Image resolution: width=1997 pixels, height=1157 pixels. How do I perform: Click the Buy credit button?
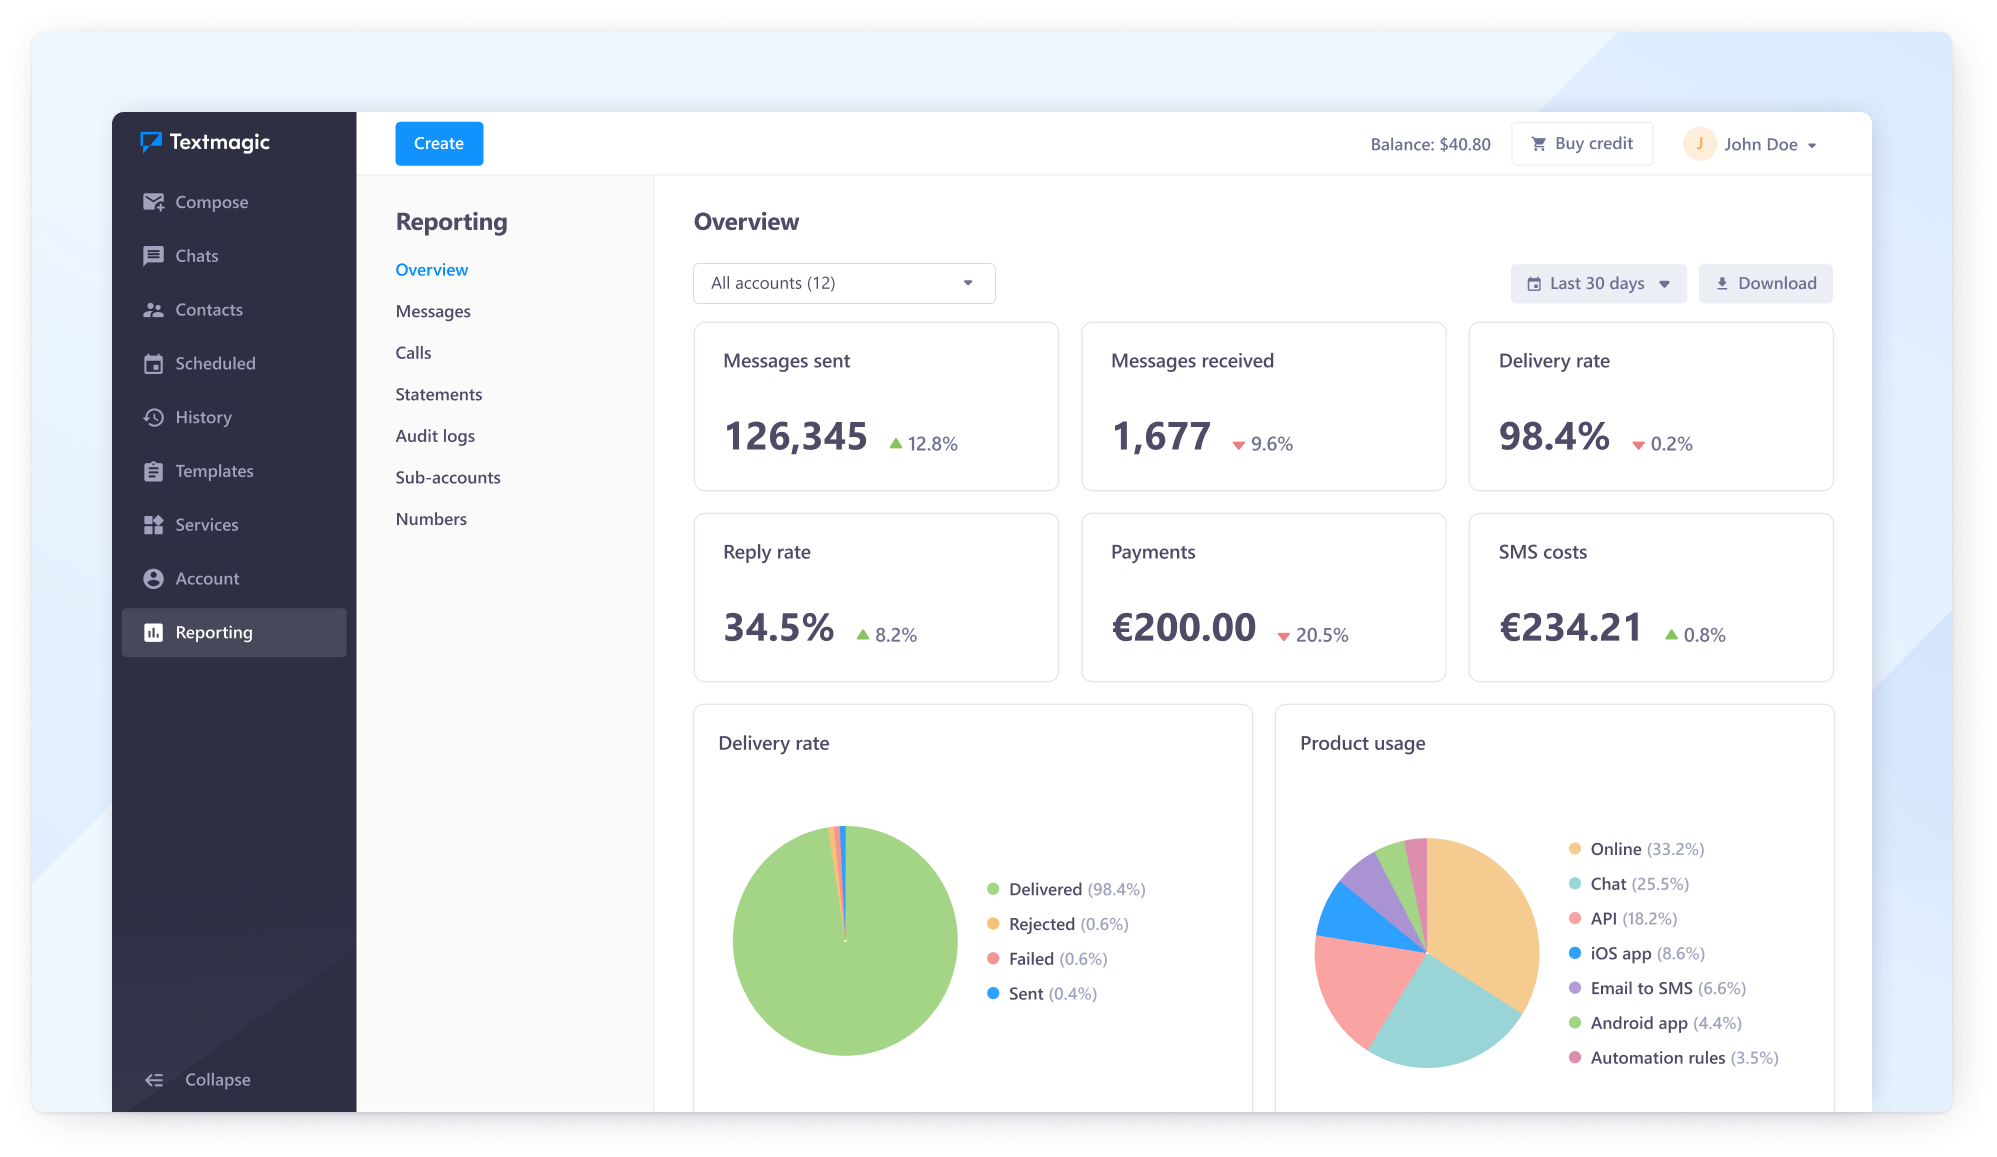click(x=1582, y=144)
